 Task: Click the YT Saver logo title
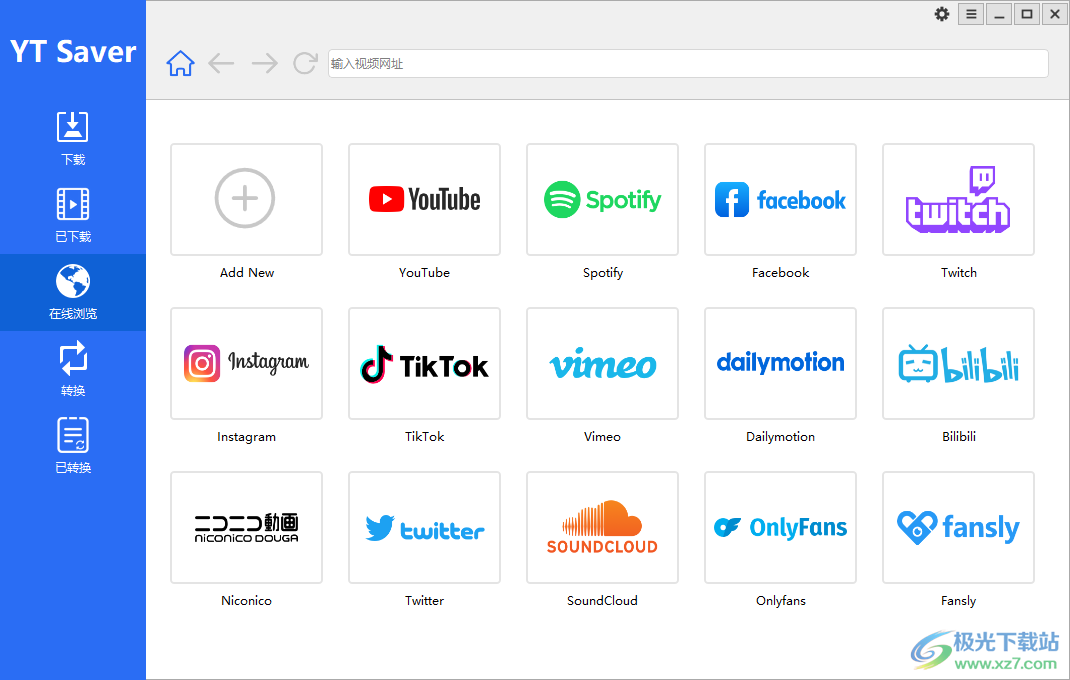click(73, 52)
